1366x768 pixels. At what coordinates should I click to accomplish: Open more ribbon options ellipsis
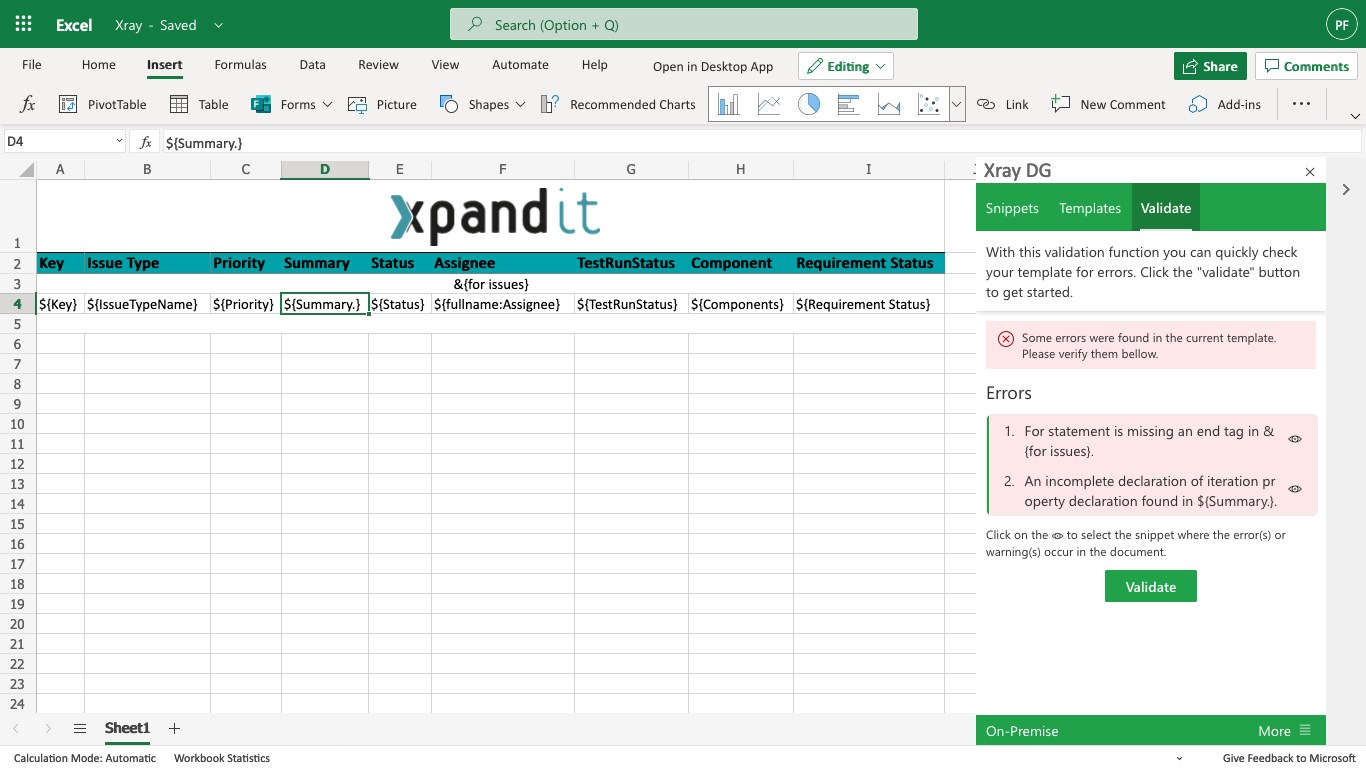(x=1301, y=104)
